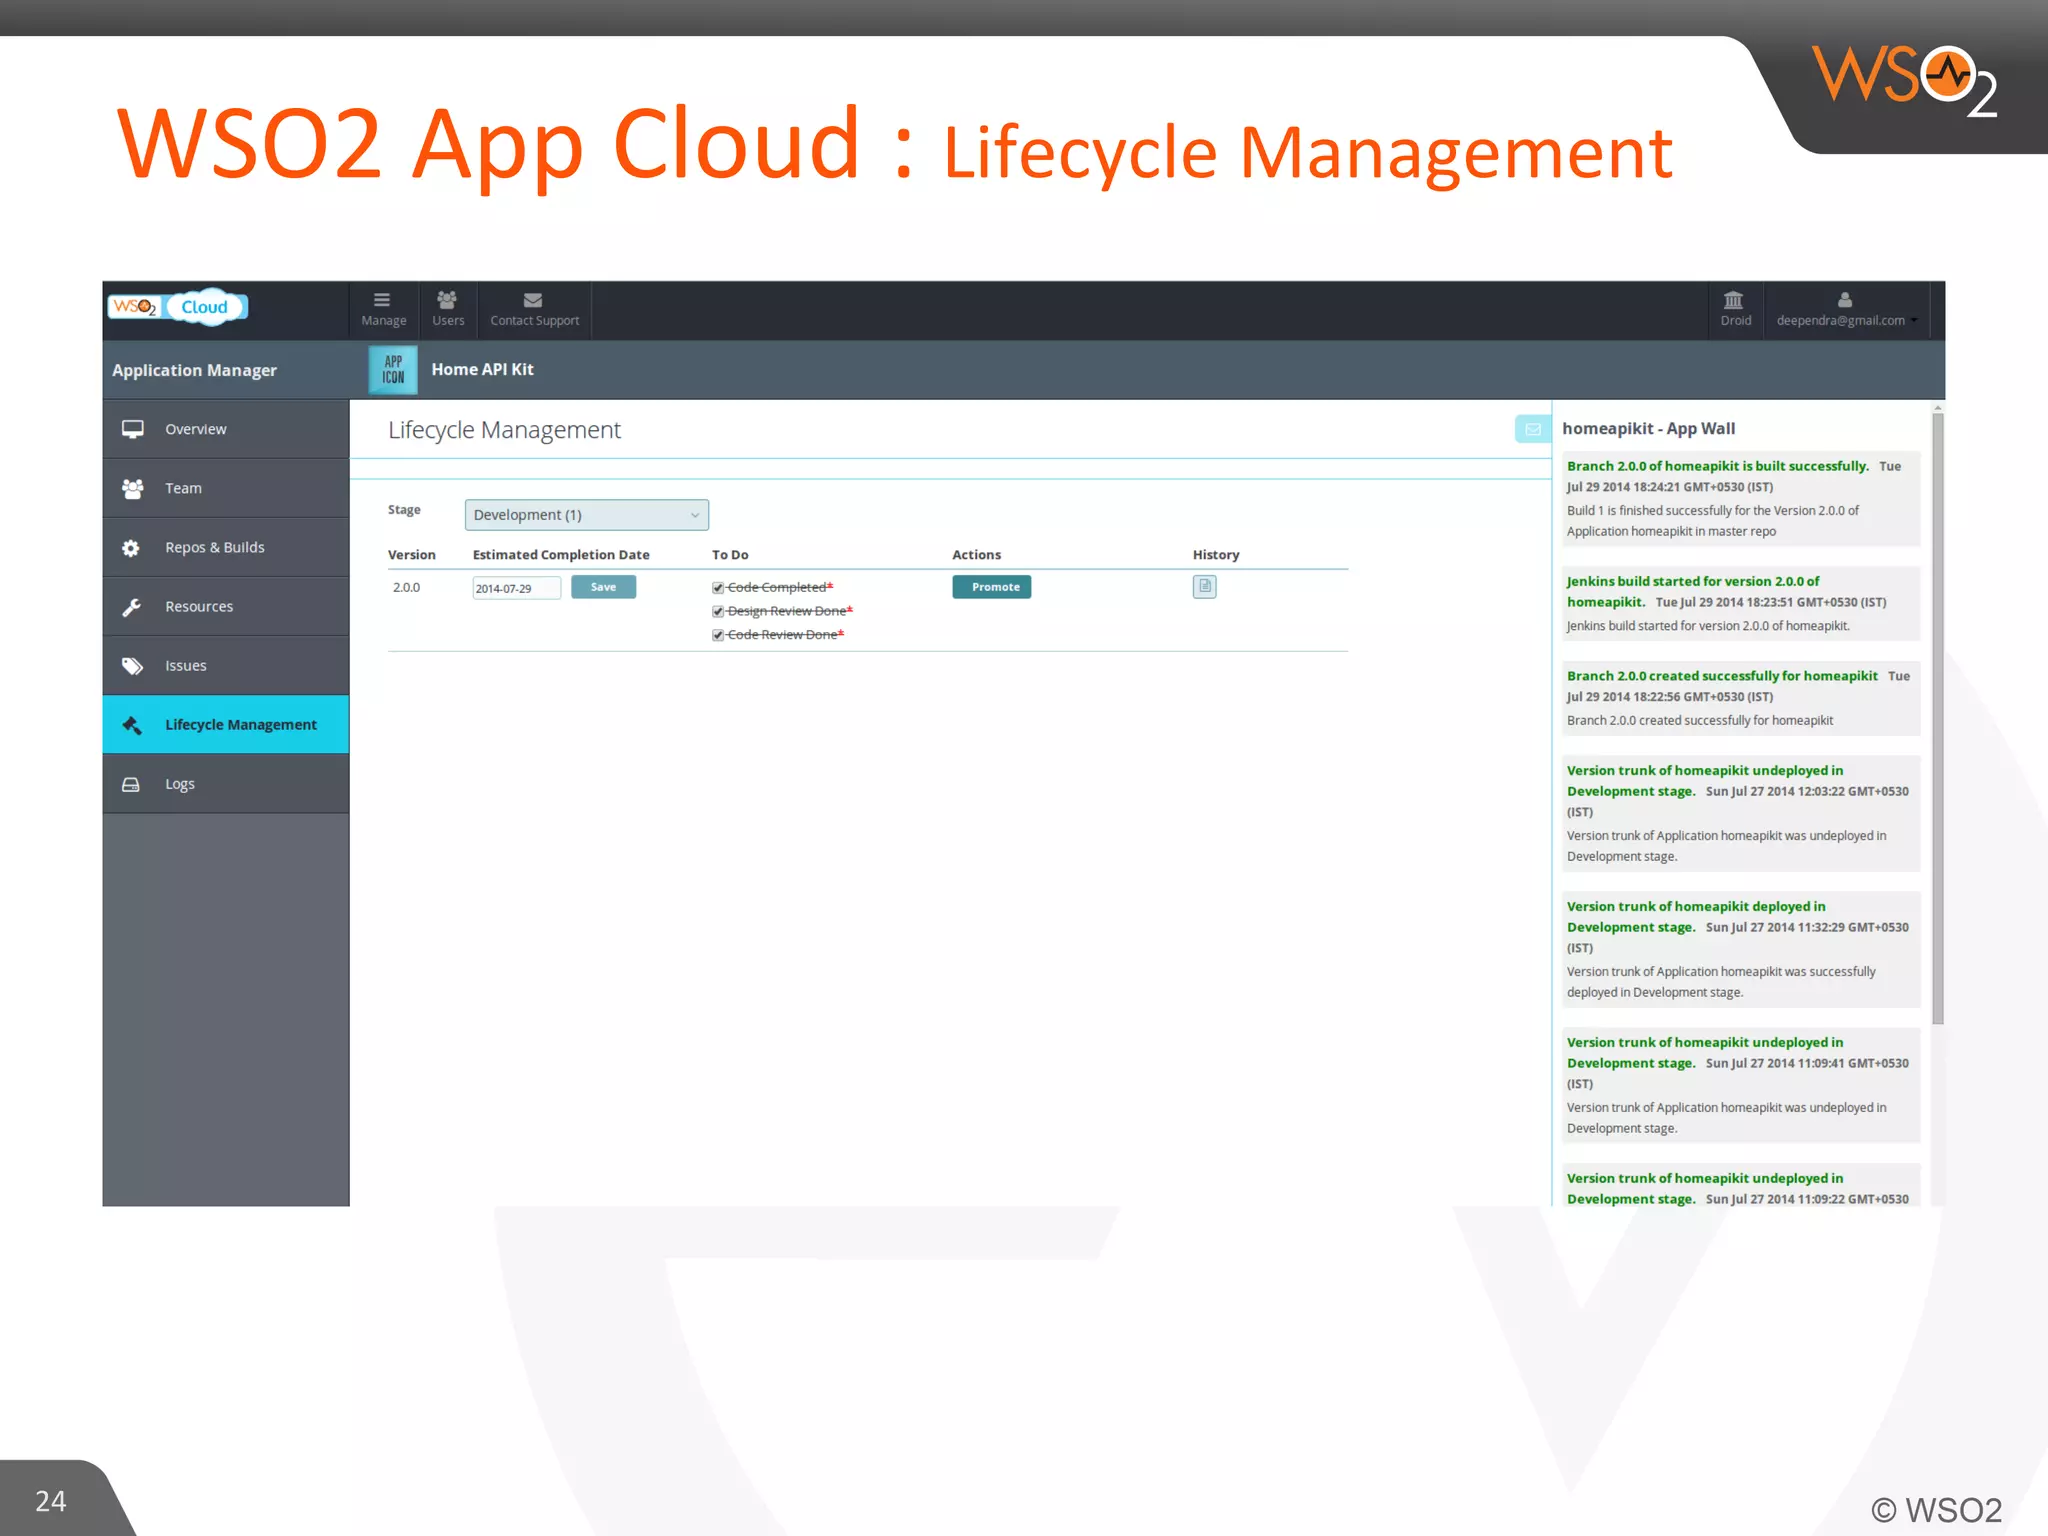This screenshot has width=2048, height=1536.
Task: Click the To Do column header
Action: click(x=730, y=554)
